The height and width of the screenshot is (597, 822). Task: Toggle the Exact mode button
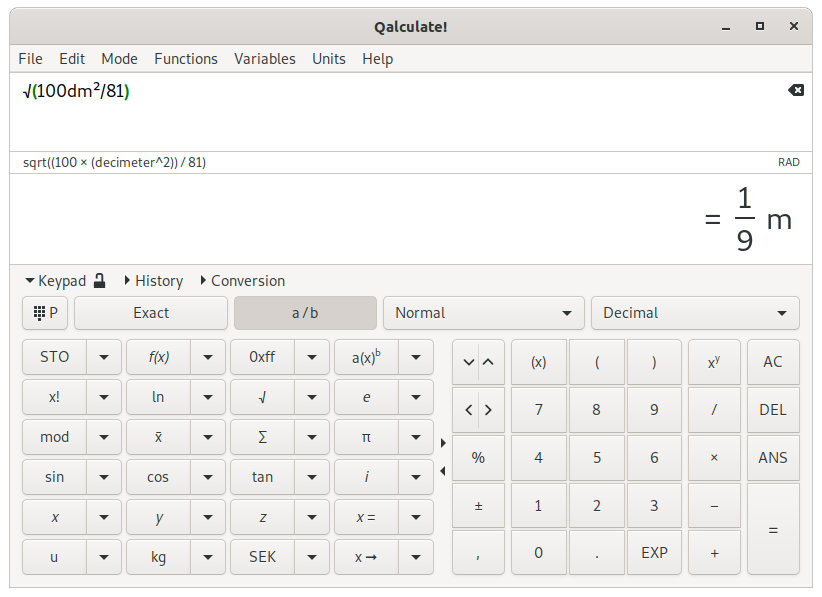tap(151, 313)
